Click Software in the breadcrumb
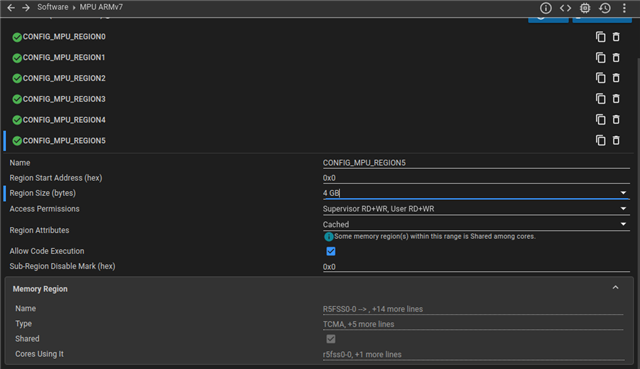 [53, 7]
